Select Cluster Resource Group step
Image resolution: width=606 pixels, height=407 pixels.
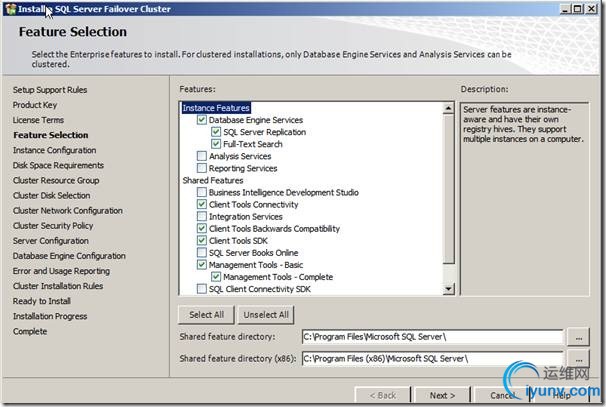coord(56,181)
